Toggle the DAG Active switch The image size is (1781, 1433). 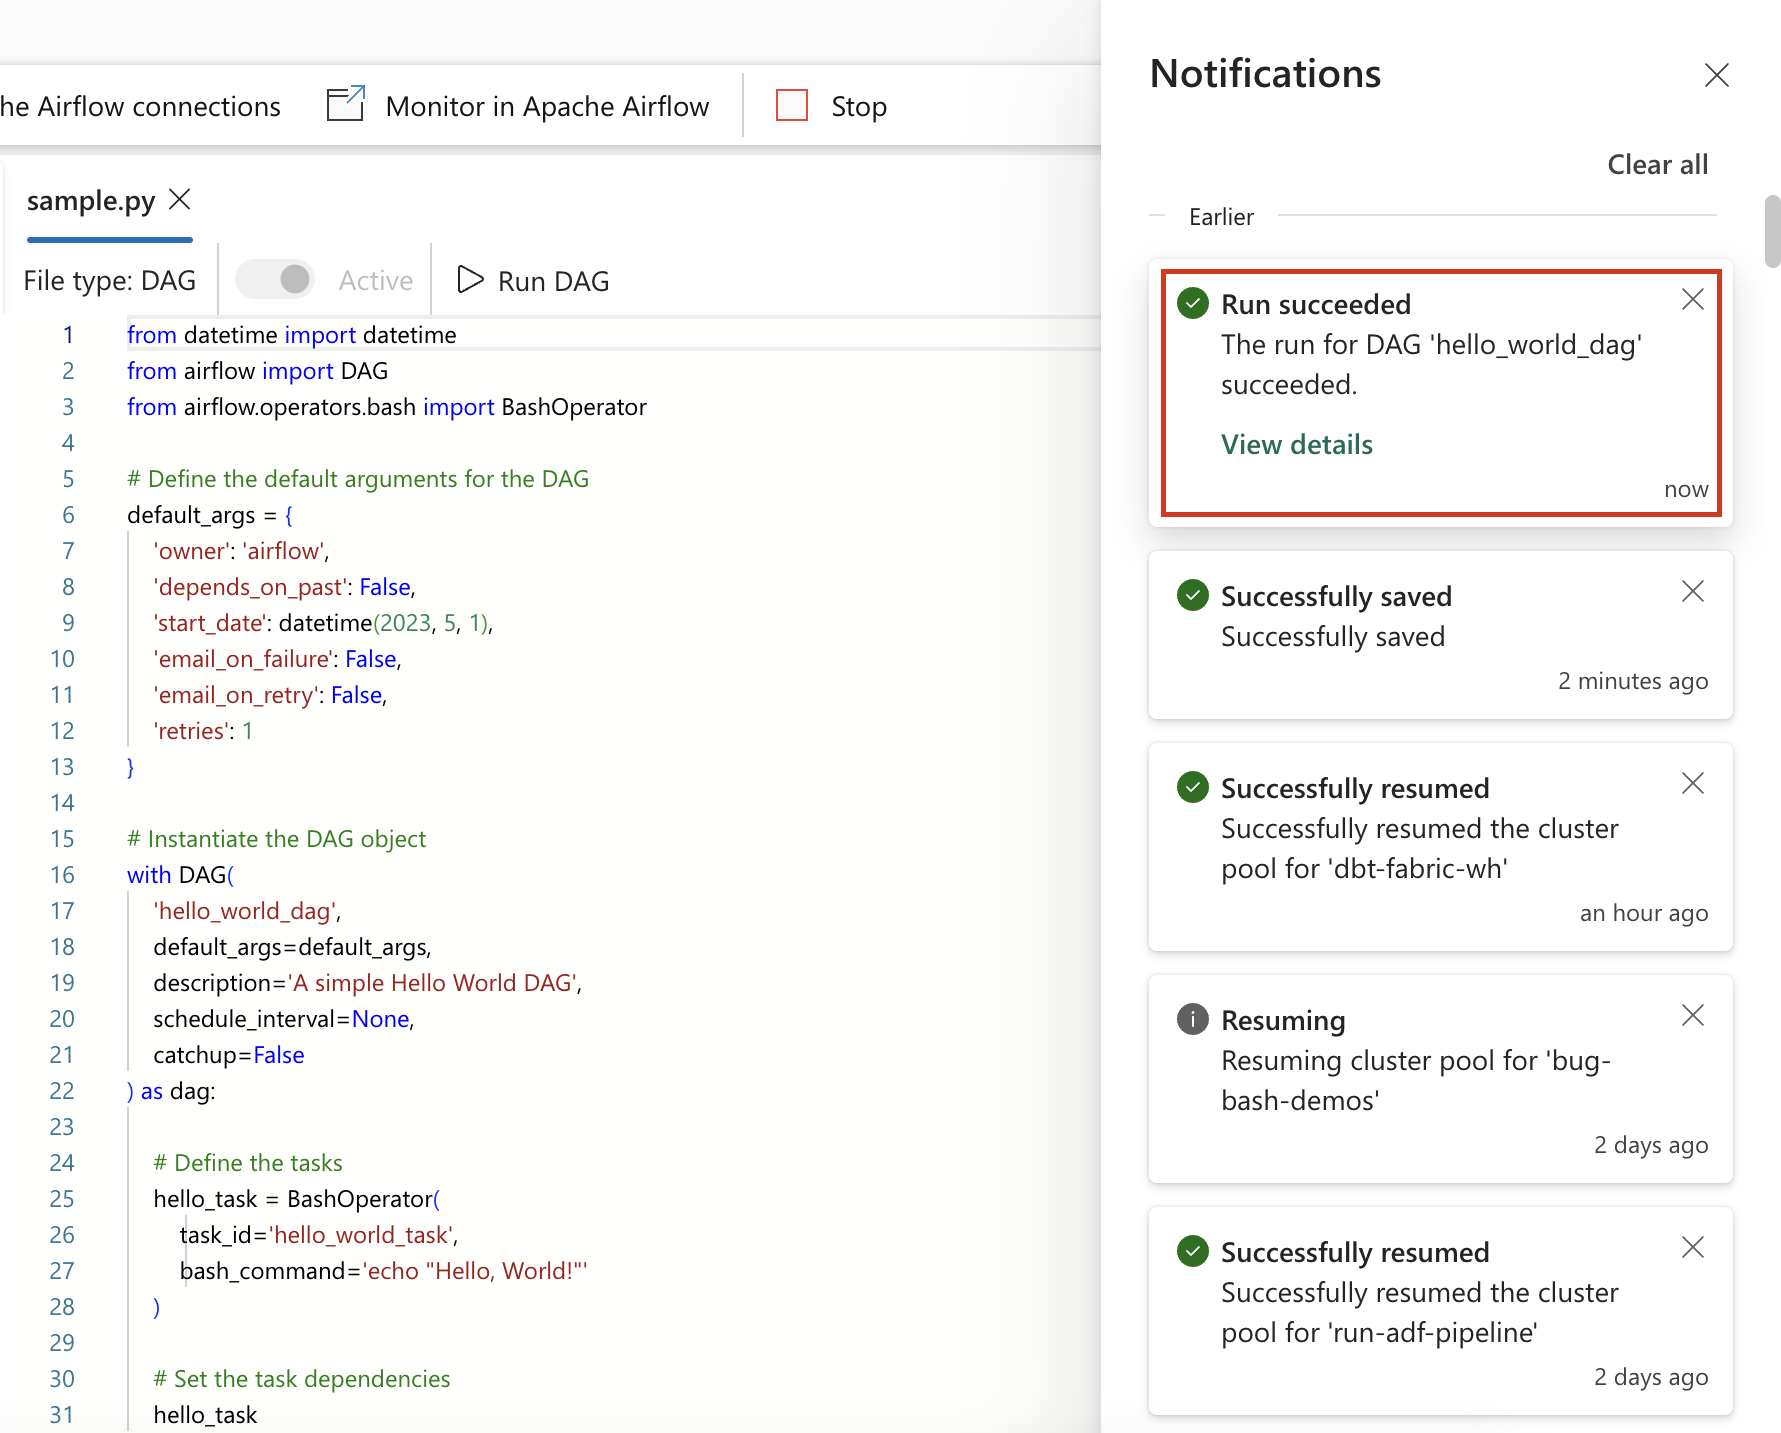click(x=276, y=280)
